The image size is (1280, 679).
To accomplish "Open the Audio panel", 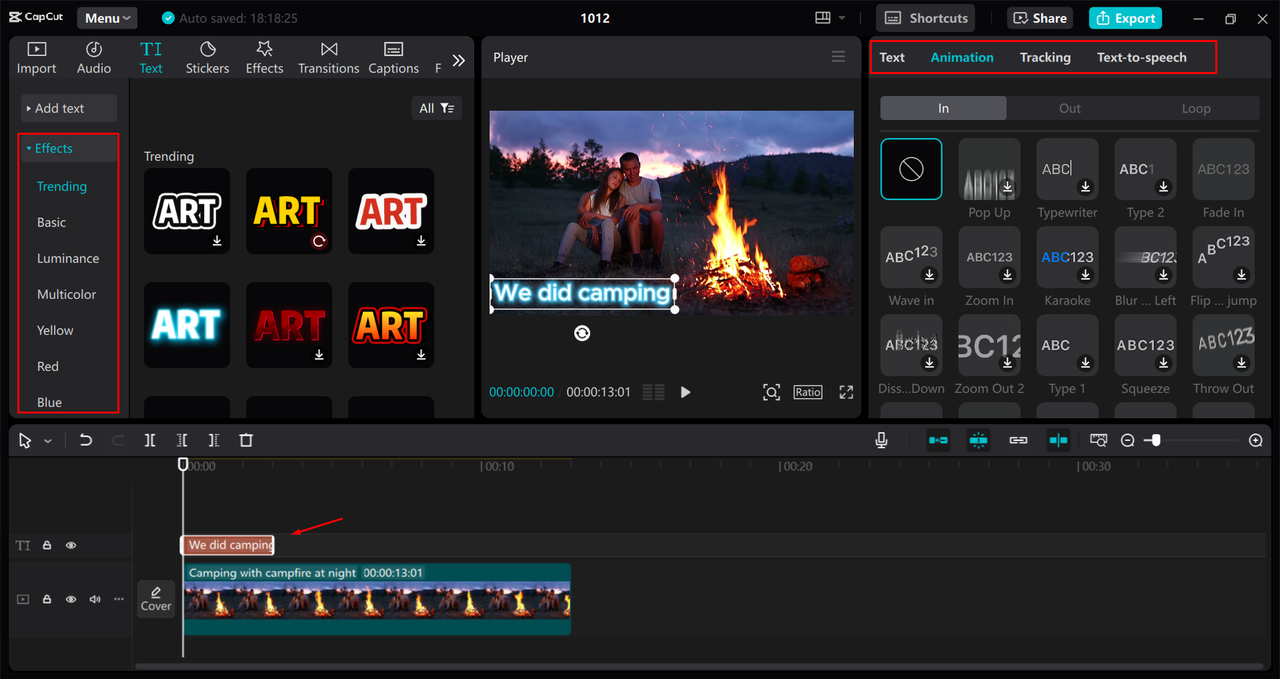I will (x=94, y=58).
